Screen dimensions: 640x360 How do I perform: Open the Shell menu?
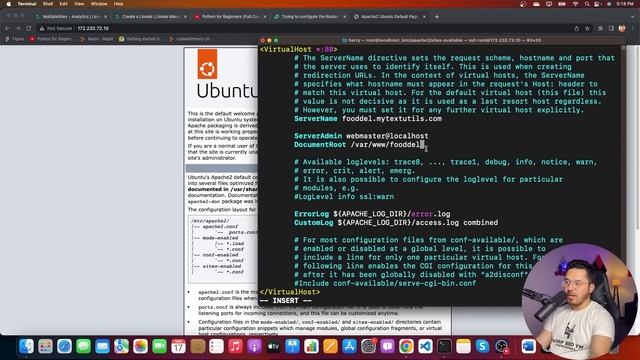coord(48,4)
